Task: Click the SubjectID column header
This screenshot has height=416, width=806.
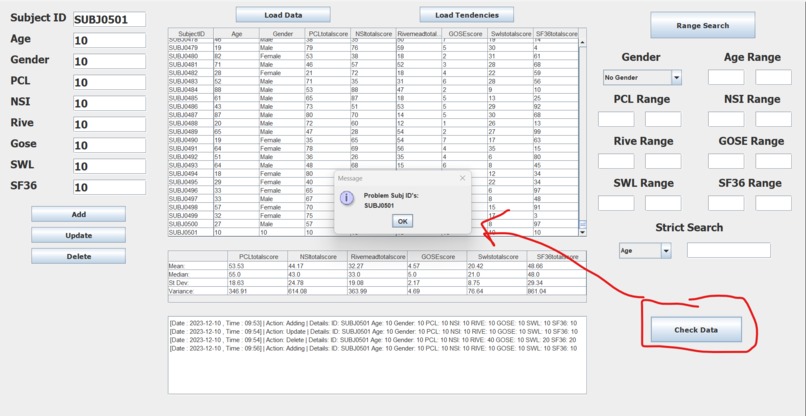Action: click(x=191, y=34)
